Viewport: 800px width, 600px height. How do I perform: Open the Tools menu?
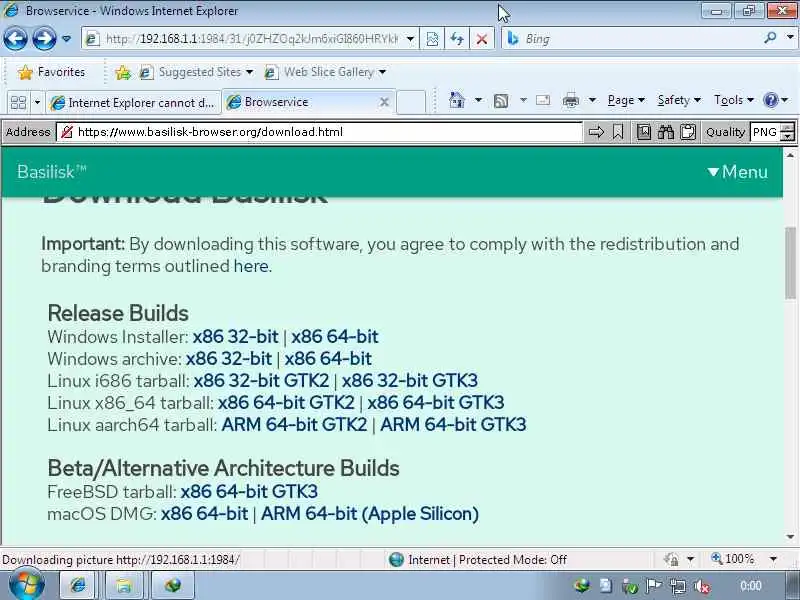pyautogui.click(x=734, y=100)
